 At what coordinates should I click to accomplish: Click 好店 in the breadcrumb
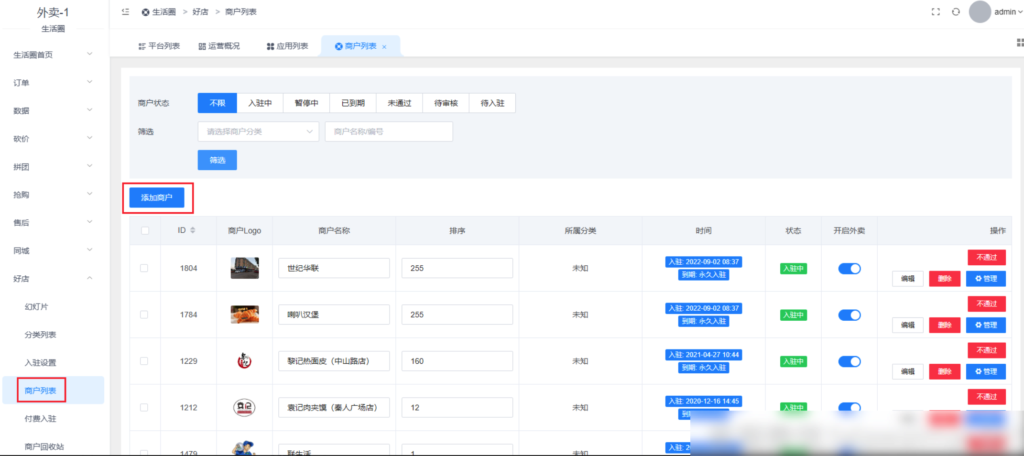click(x=200, y=12)
